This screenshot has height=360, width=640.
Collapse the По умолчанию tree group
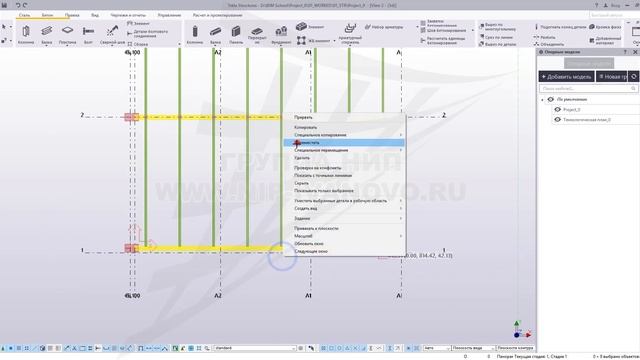[x=542, y=100]
